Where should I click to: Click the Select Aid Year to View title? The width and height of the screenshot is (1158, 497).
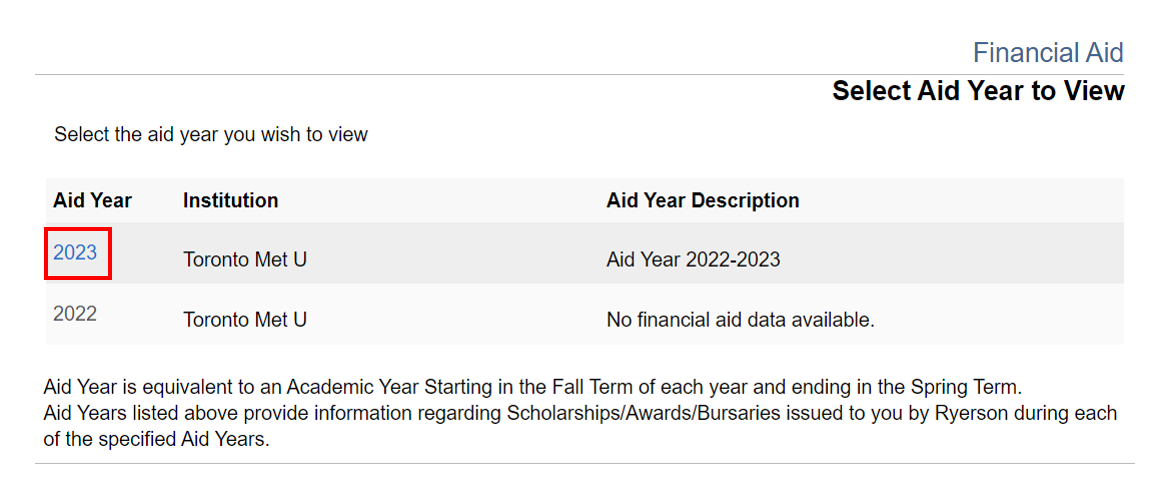(978, 91)
